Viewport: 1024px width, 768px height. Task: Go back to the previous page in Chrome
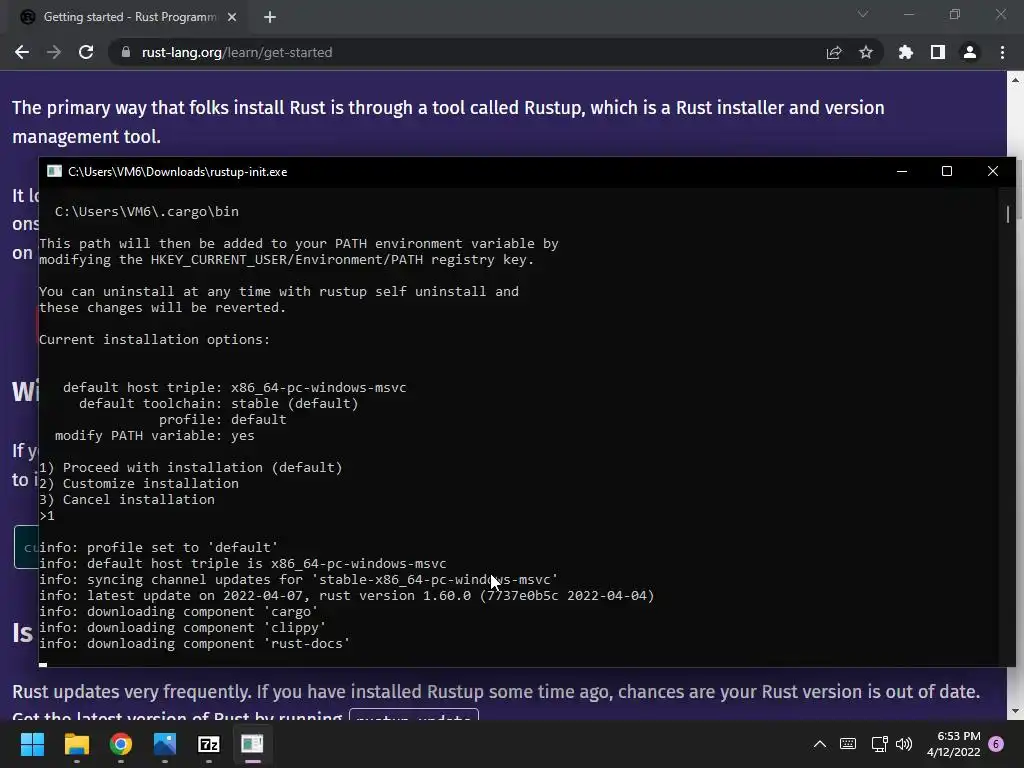click(22, 52)
